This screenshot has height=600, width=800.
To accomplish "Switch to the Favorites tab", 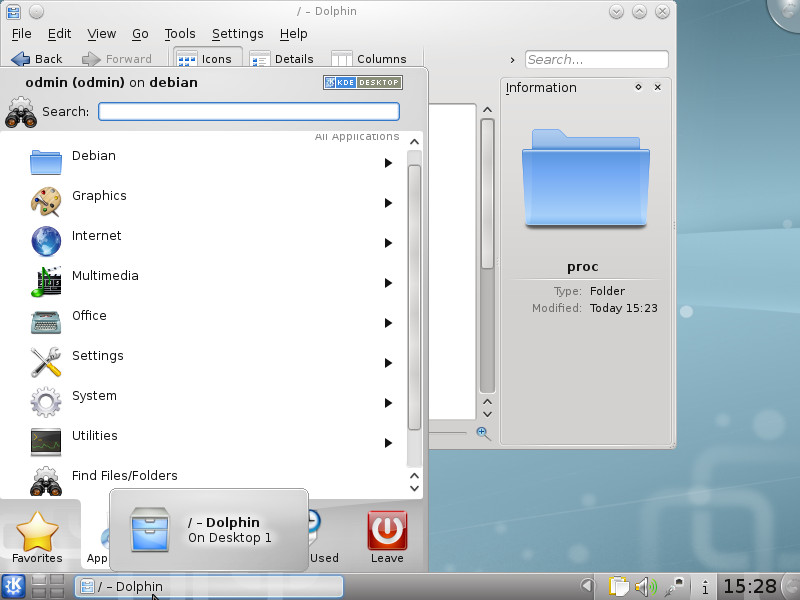I will 37,536.
